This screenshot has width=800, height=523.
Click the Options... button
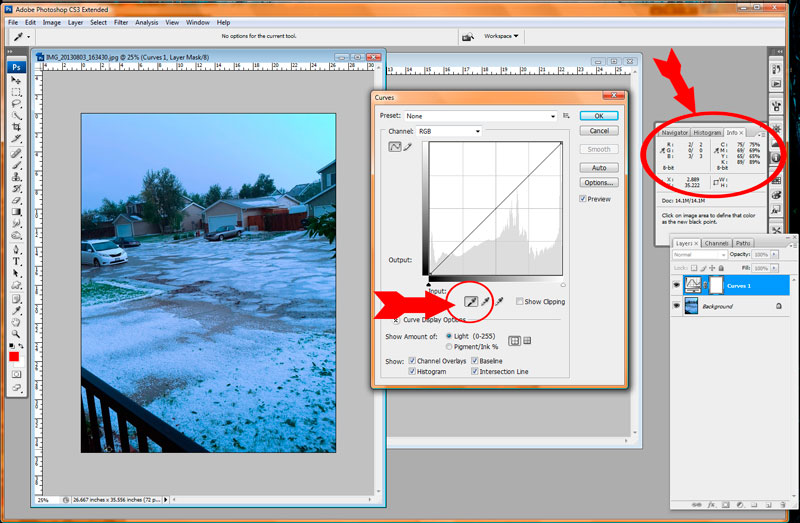click(x=599, y=183)
